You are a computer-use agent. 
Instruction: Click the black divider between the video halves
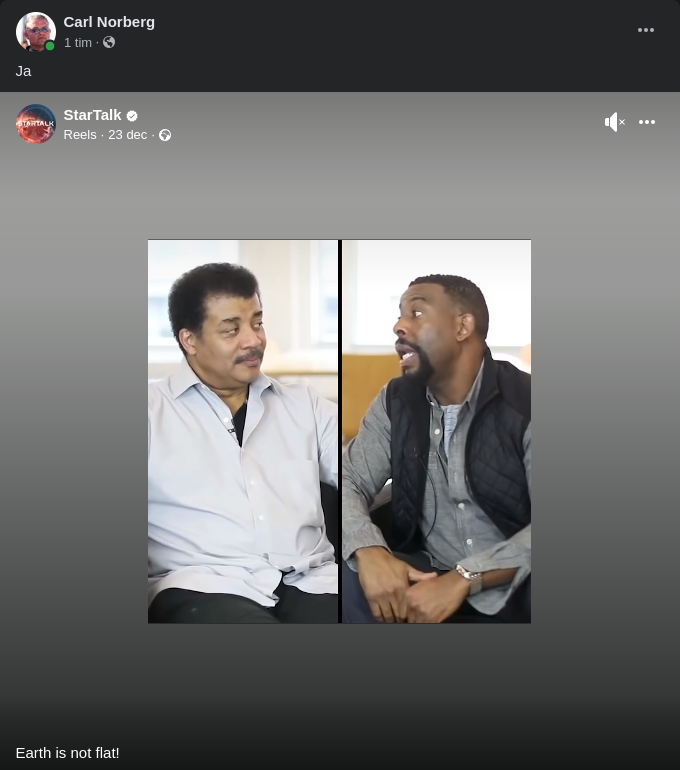[x=340, y=430]
